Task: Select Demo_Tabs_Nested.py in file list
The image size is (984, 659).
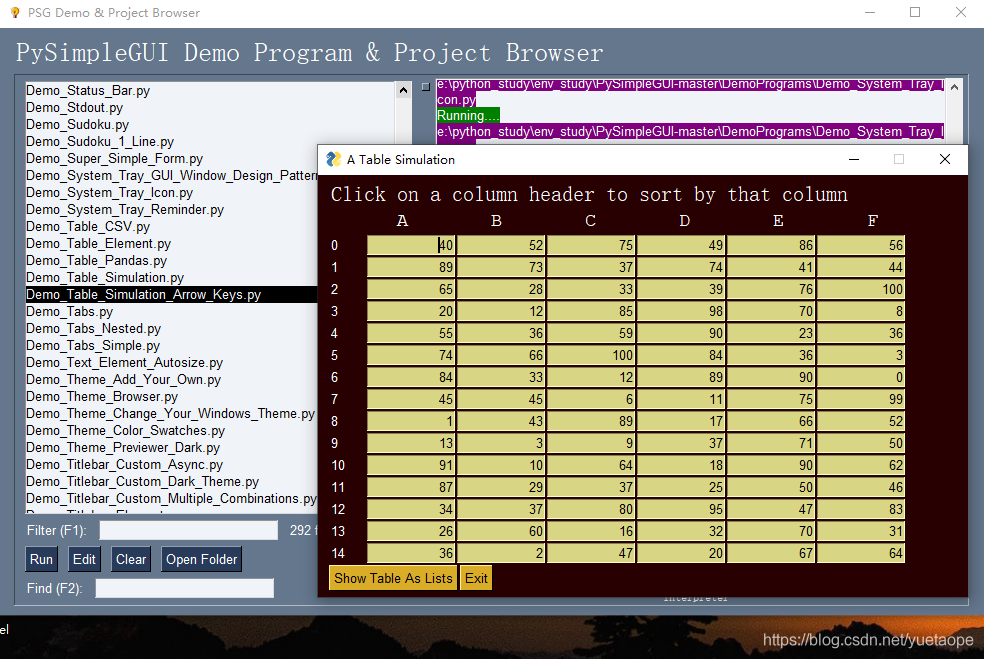Action: 94,328
